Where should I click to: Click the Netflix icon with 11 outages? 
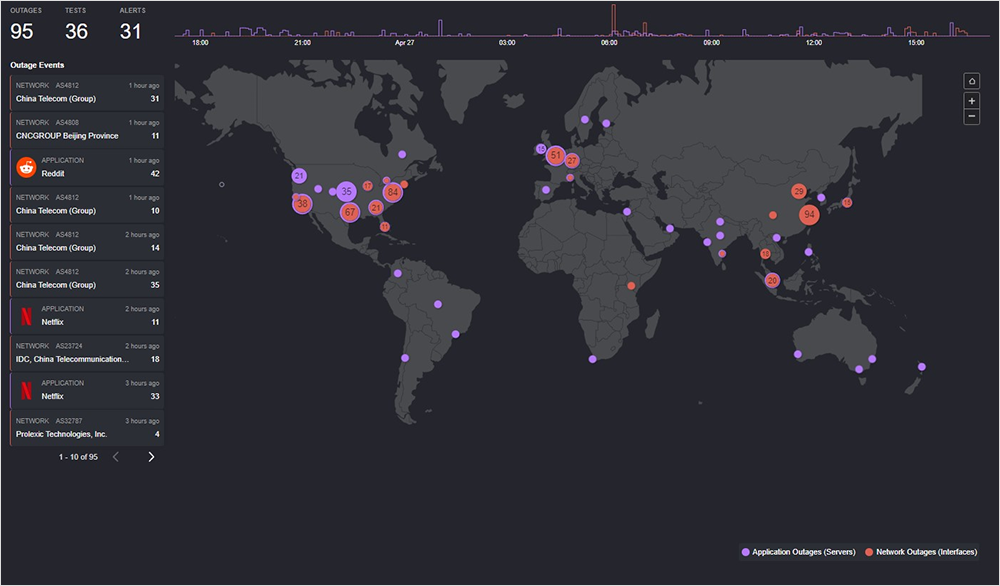tap(26, 316)
